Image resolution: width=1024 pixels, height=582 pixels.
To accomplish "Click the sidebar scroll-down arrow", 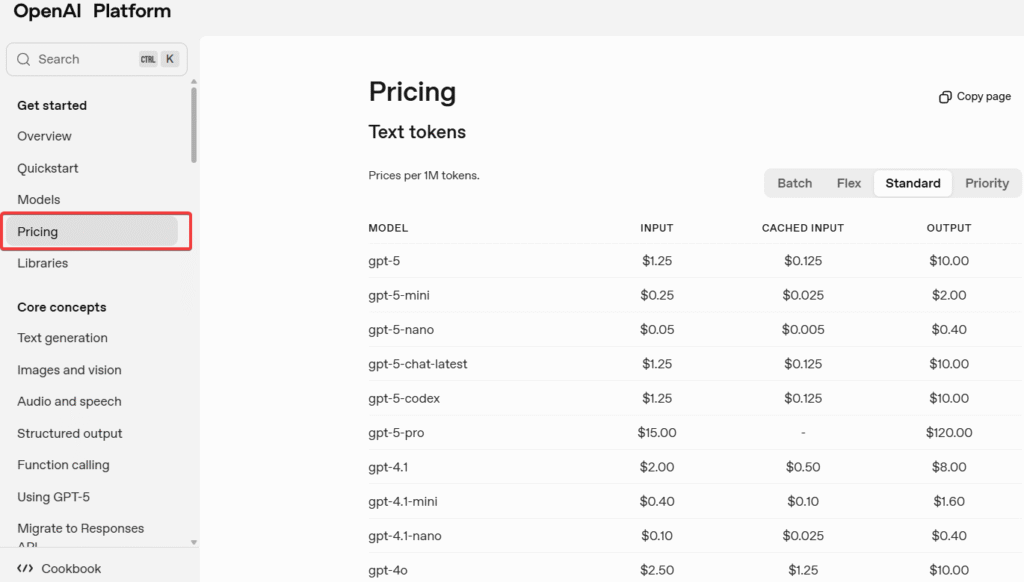I will pos(193,542).
